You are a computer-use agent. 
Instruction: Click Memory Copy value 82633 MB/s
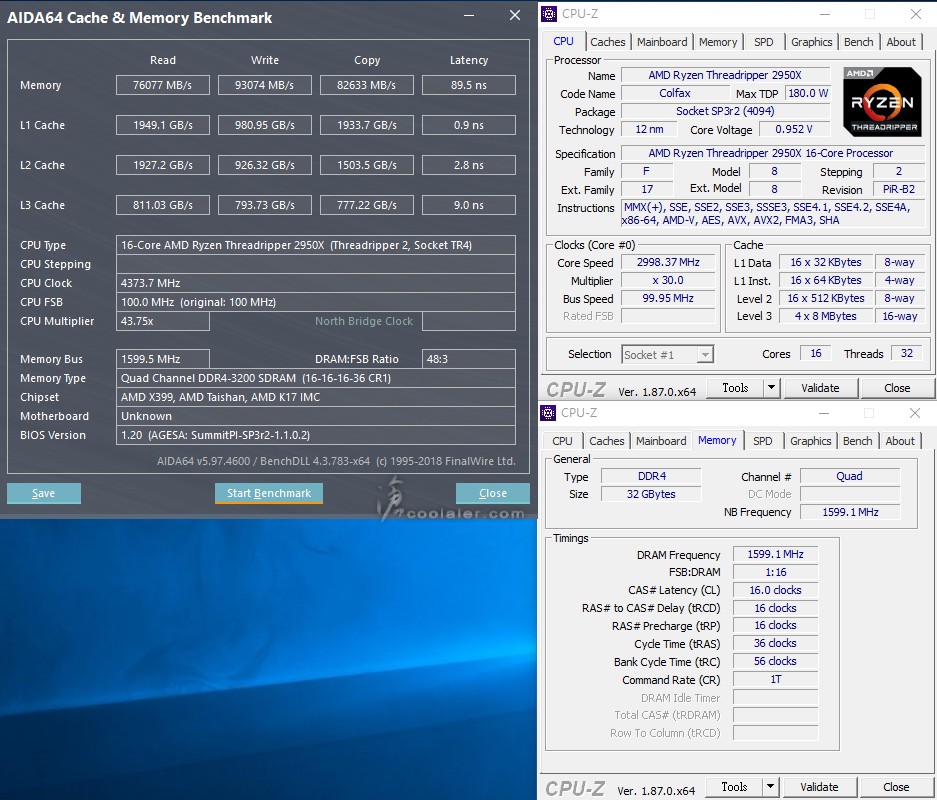367,85
